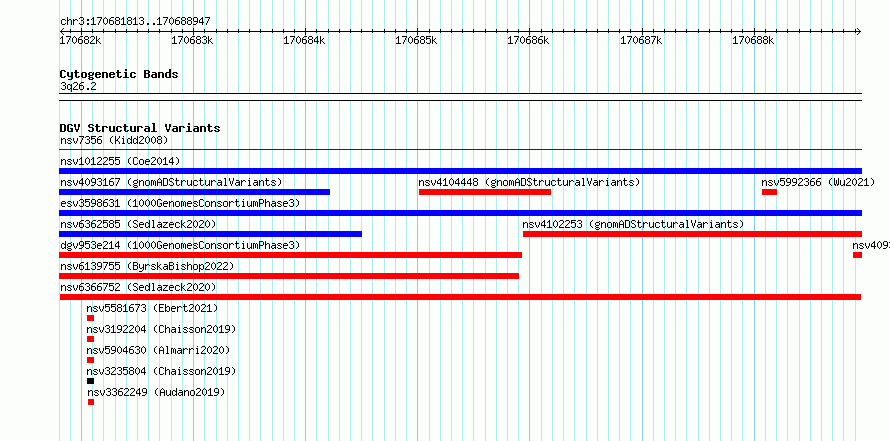
Task: Select the 3q26.2 band label
Action: [x=78, y=87]
